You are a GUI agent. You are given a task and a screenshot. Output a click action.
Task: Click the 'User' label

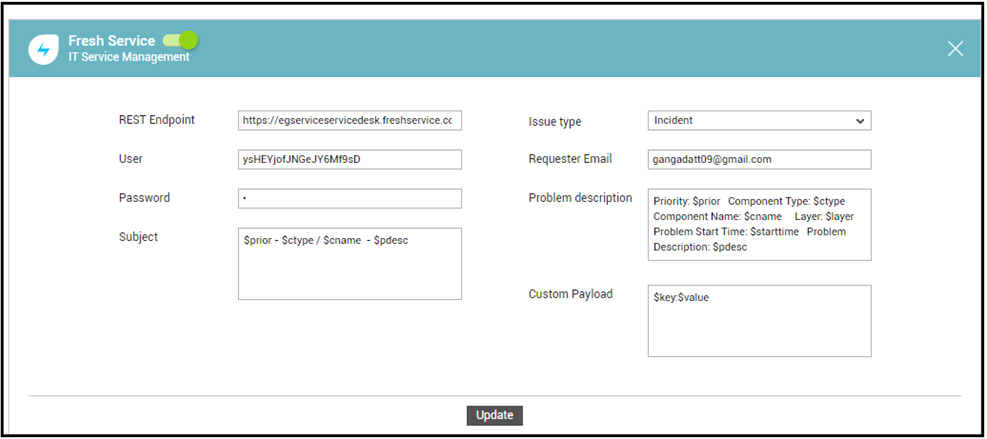(131, 159)
